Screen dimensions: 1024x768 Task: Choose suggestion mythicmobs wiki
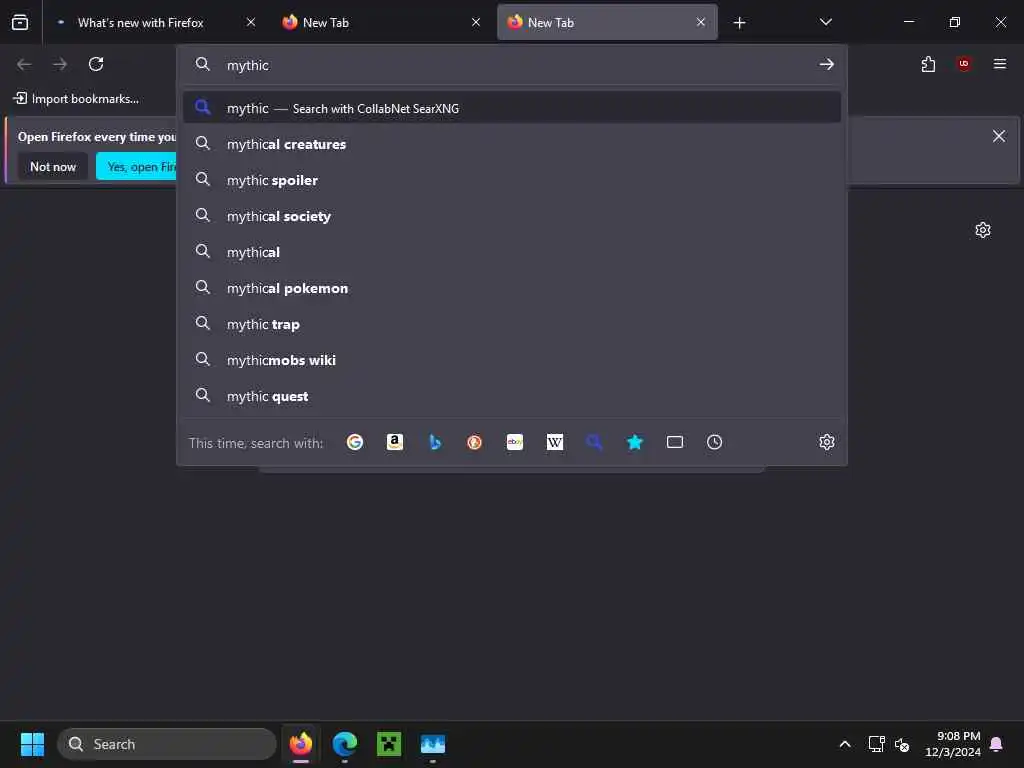click(x=512, y=360)
